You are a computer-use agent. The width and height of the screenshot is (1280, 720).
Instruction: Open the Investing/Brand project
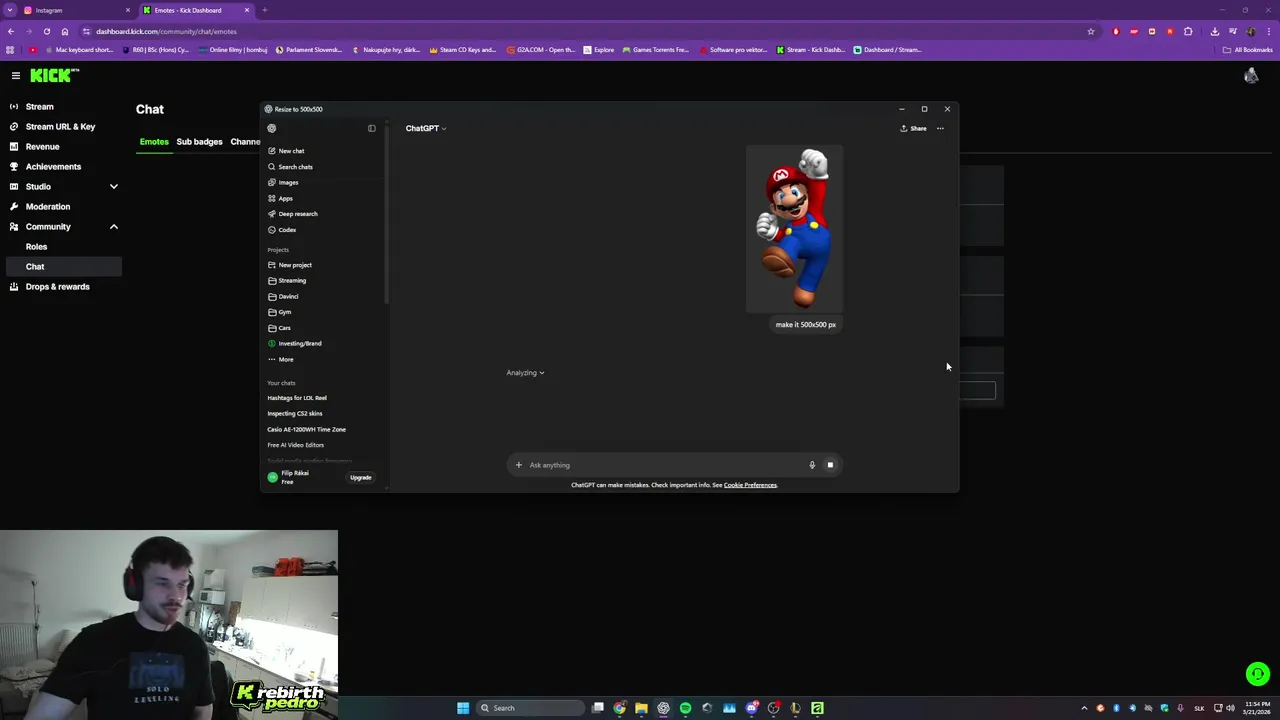[295, 344]
